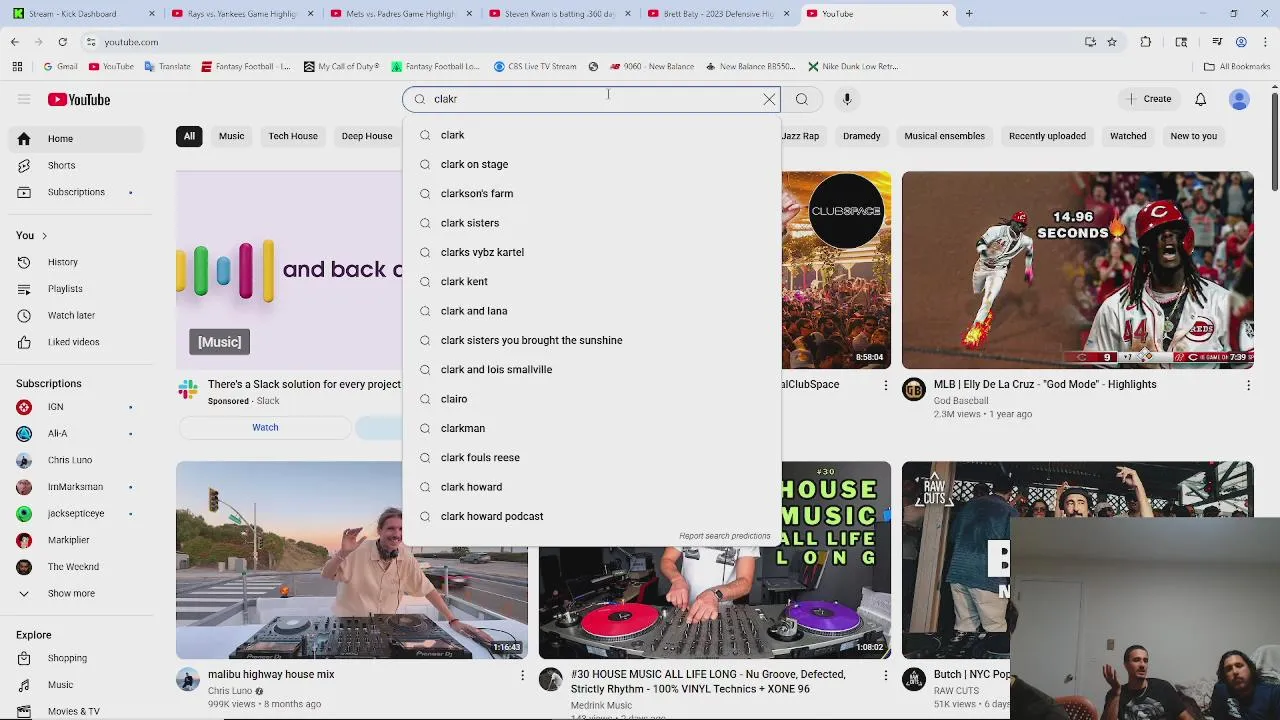Click Report search predictions link

tap(725, 536)
